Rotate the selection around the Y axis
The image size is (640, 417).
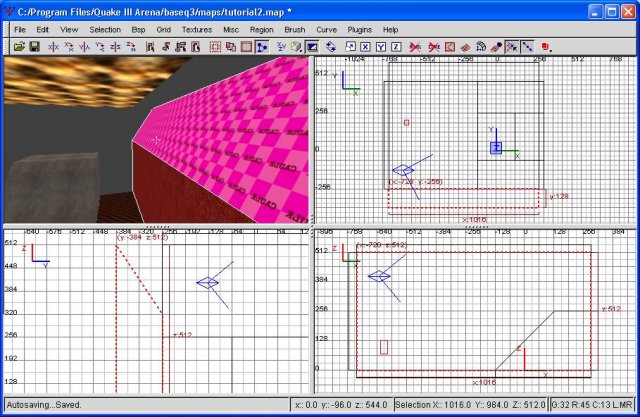100,47
